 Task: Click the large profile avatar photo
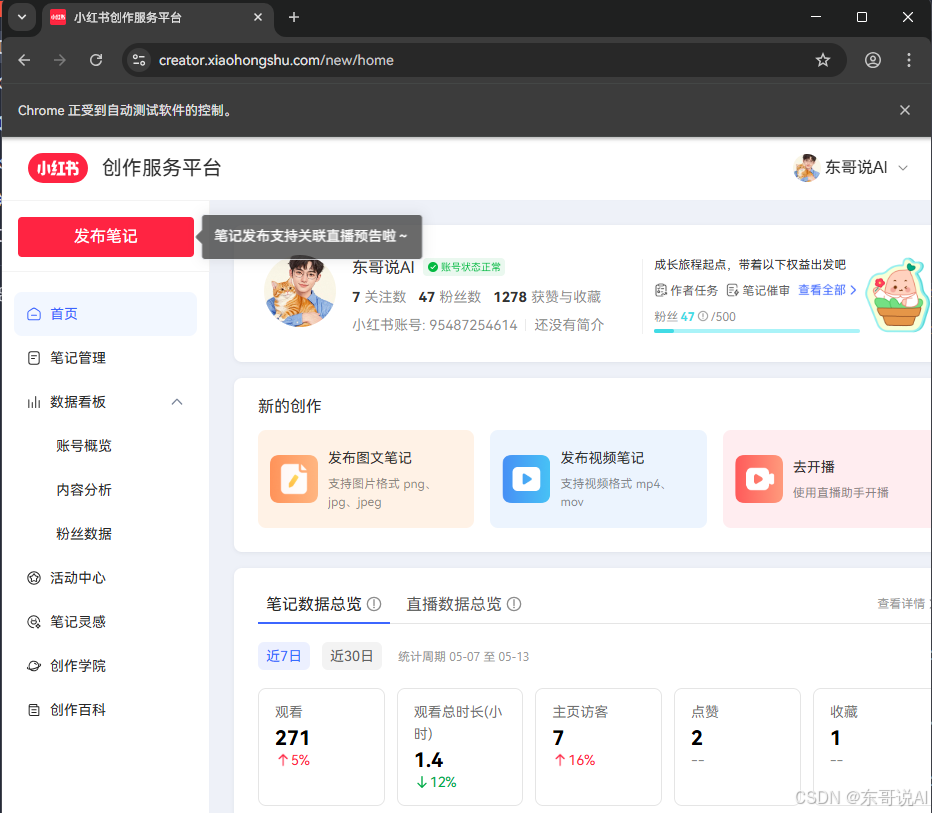tap(300, 291)
